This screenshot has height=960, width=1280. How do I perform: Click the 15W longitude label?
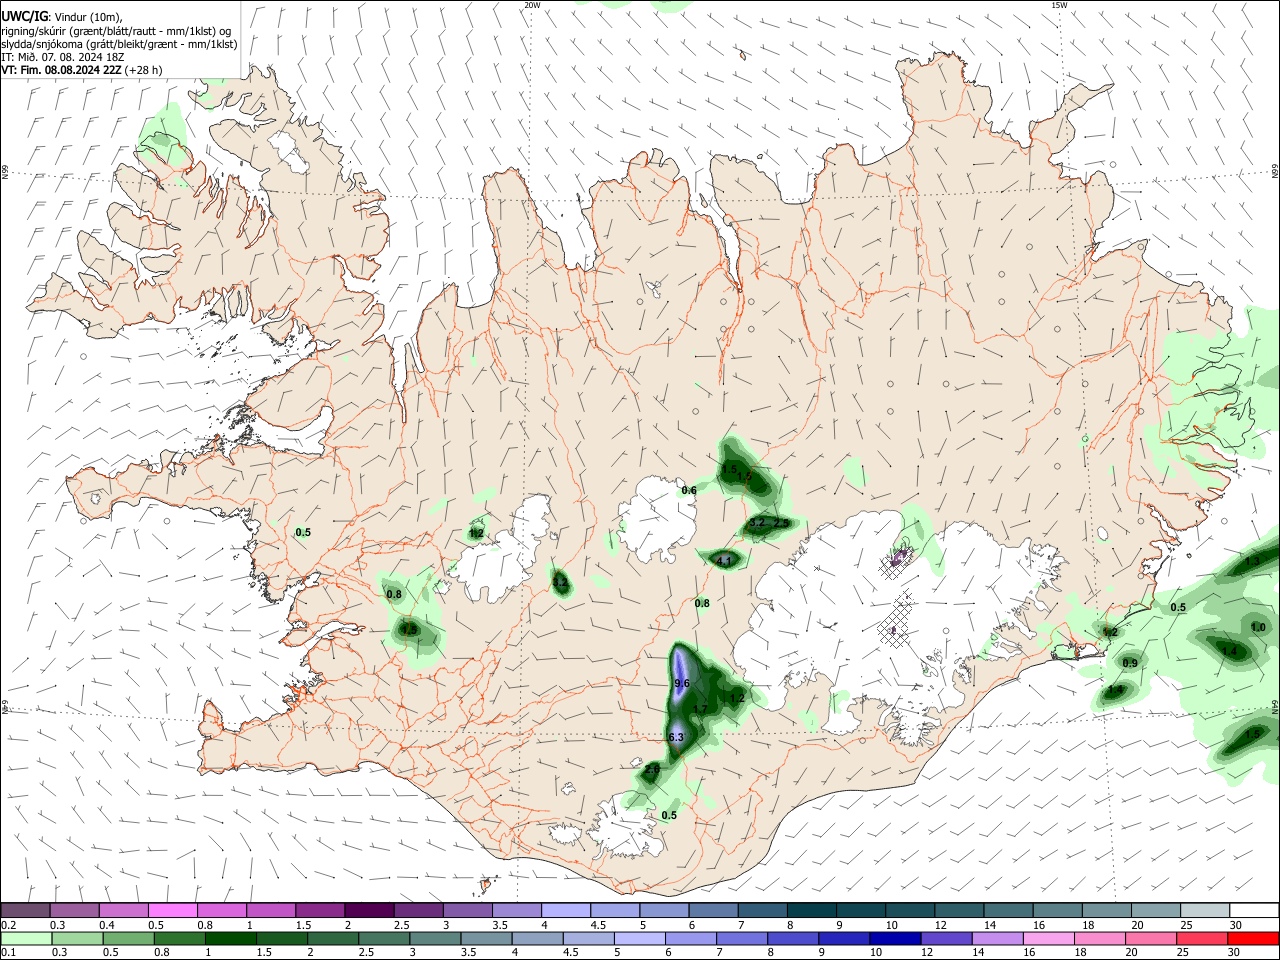coord(1059,5)
